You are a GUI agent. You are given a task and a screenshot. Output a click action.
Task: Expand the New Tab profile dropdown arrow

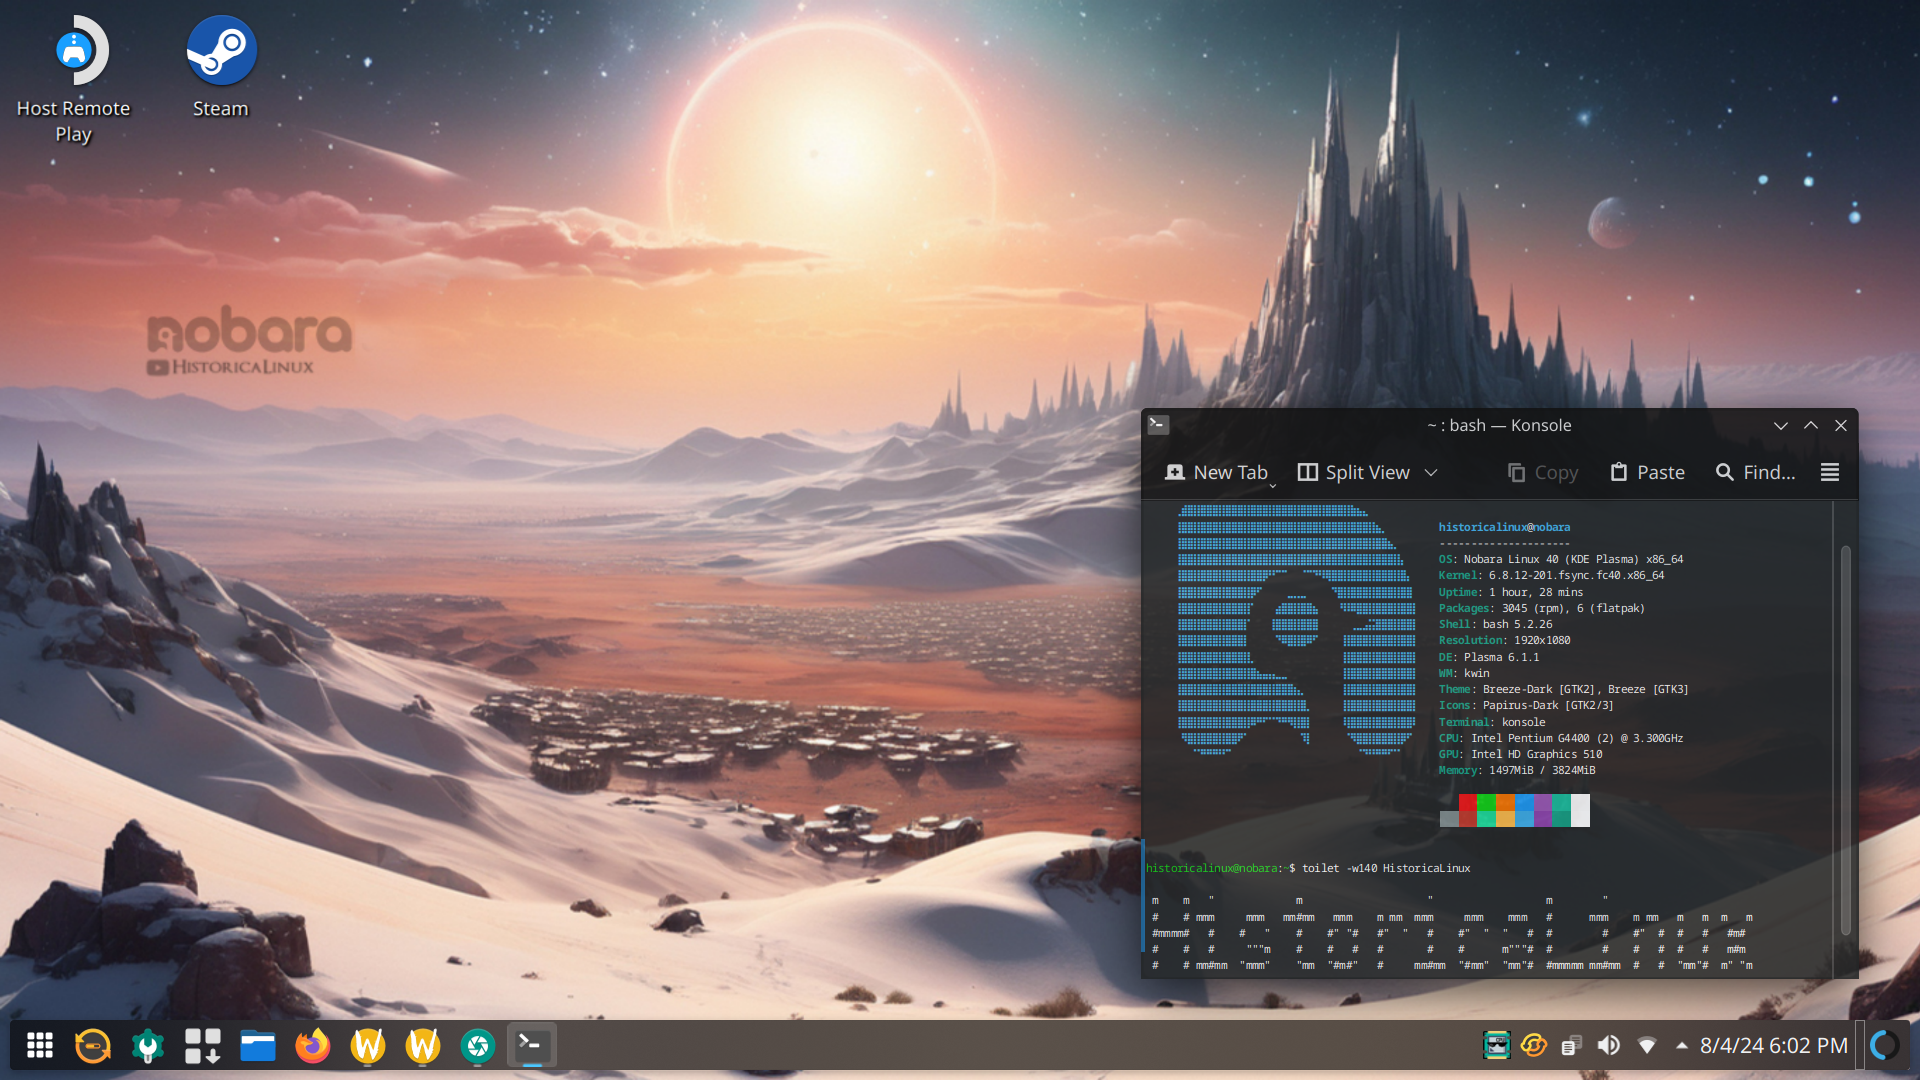[1273, 485]
